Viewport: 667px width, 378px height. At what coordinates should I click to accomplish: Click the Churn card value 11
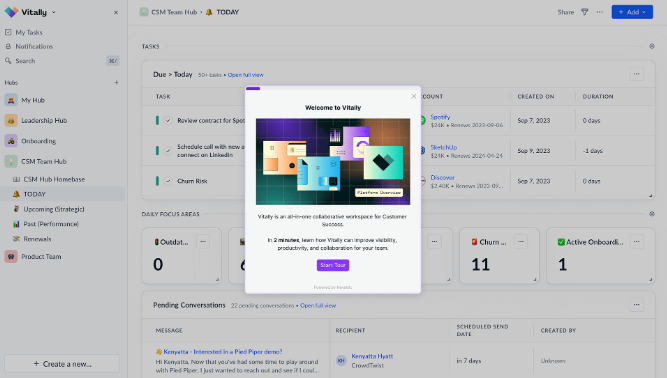tap(480, 265)
